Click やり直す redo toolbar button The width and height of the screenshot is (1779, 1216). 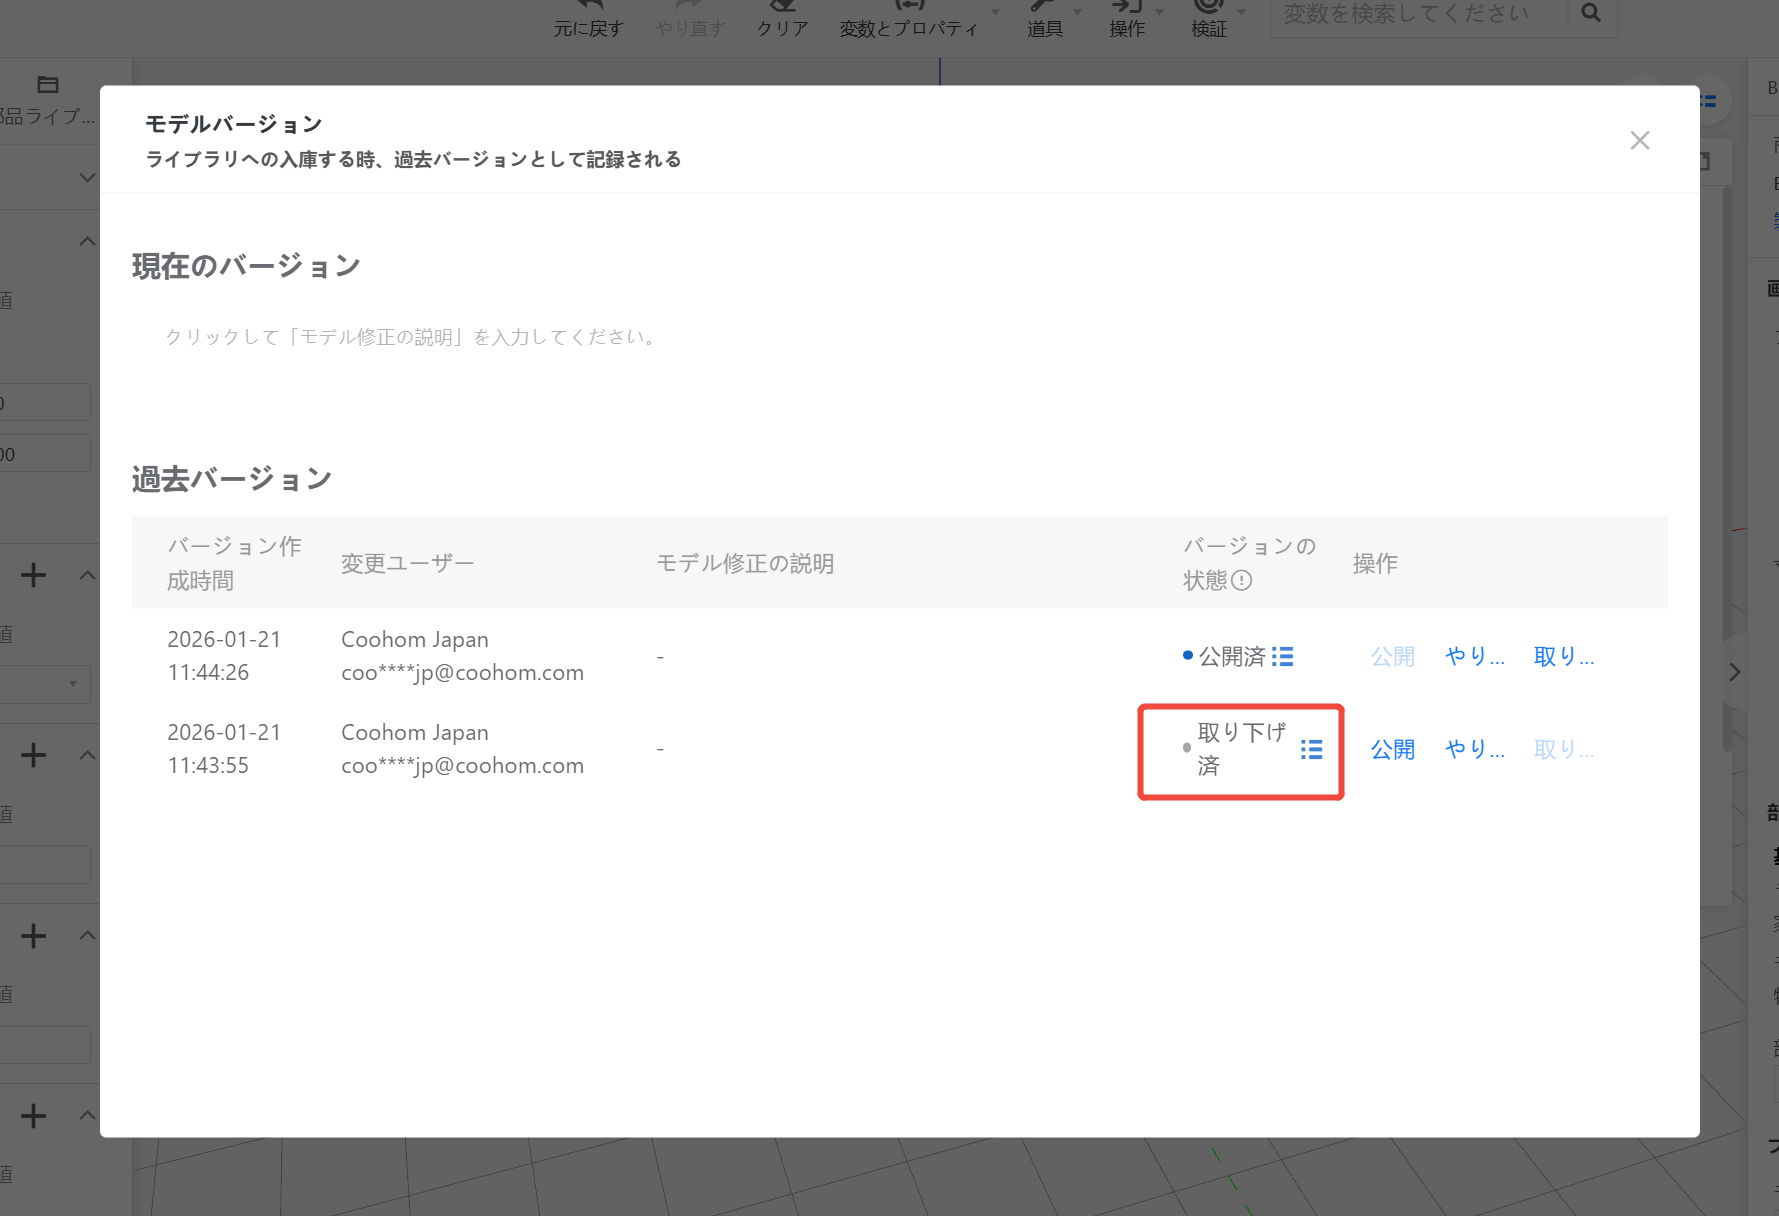point(690,20)
